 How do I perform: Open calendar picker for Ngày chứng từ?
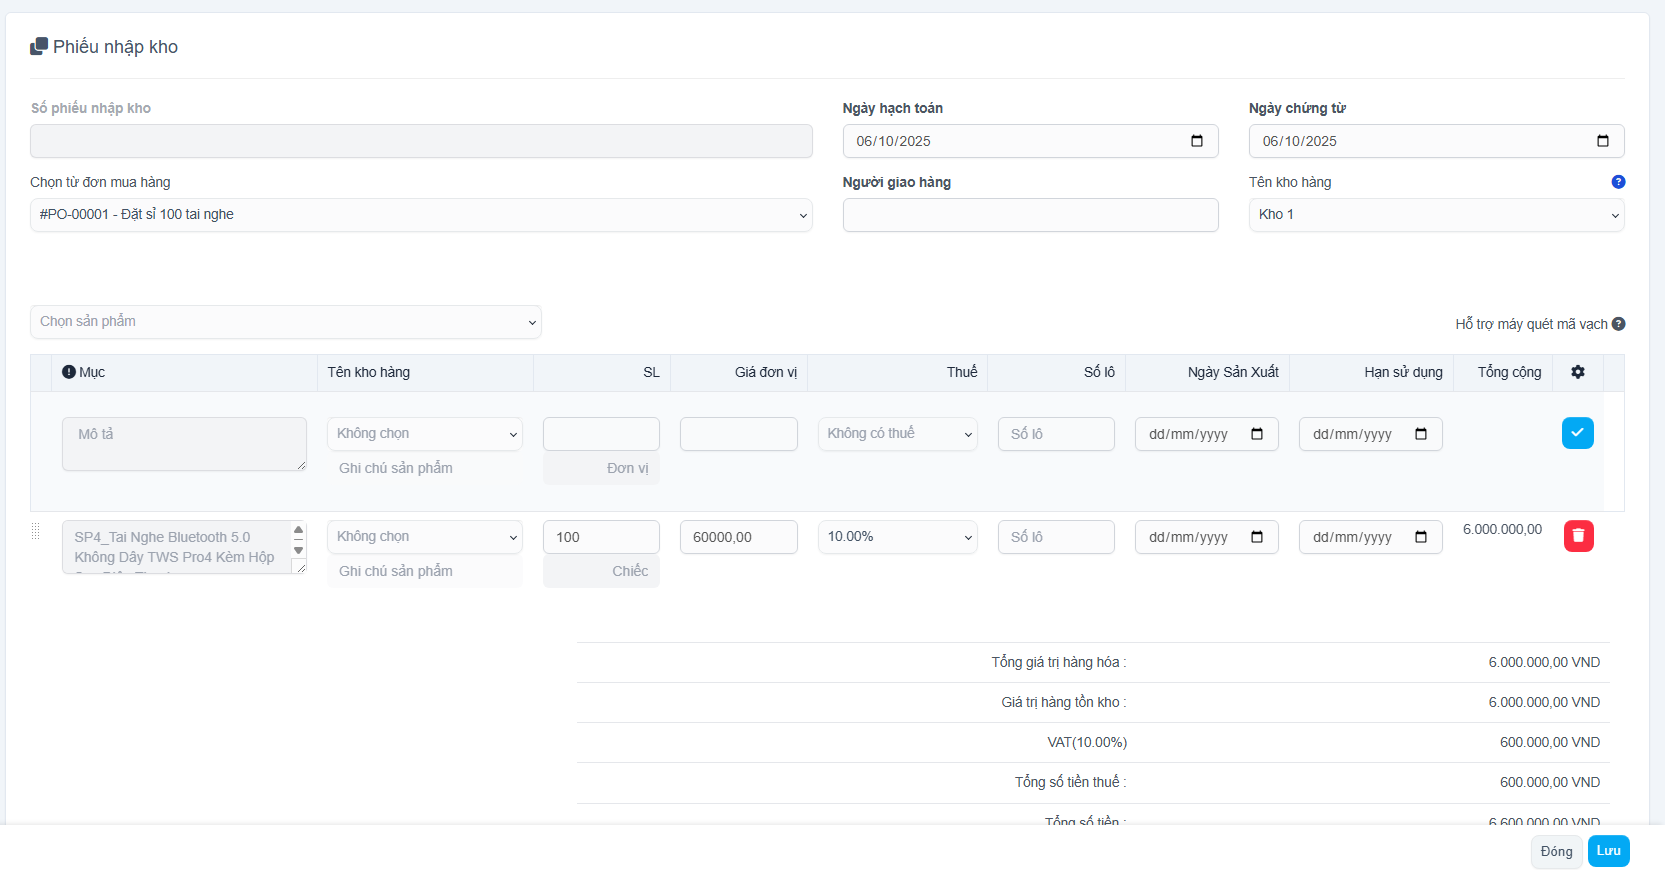pyautogui.click(x=1602, y=141)
